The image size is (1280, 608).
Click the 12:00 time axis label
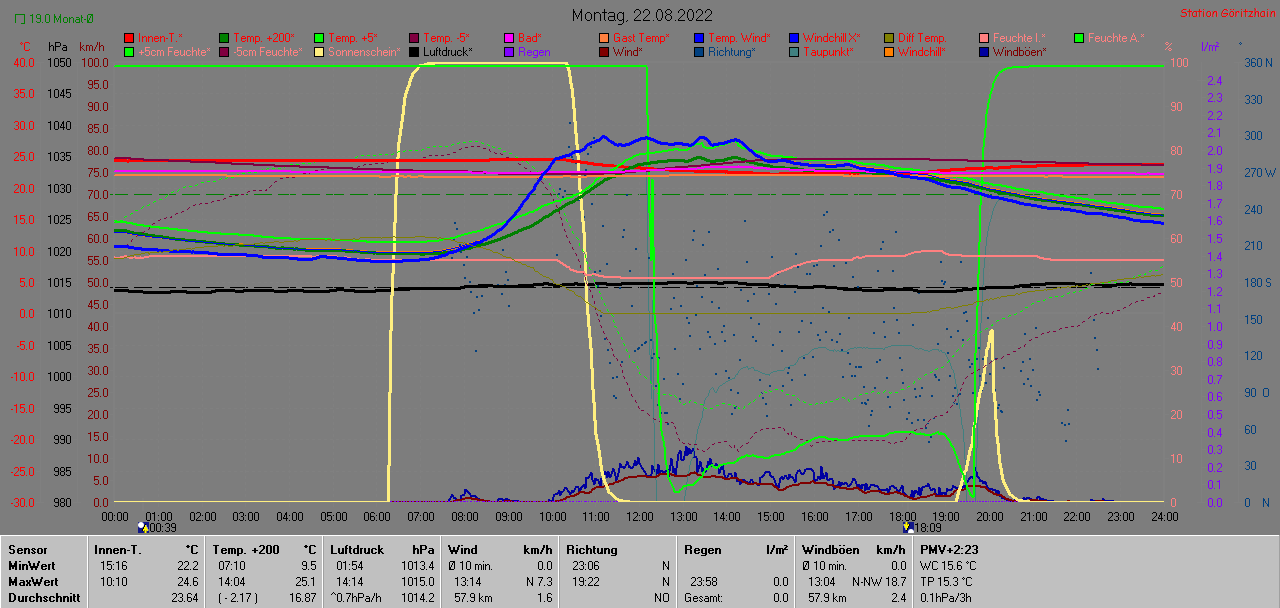(640, 516)
